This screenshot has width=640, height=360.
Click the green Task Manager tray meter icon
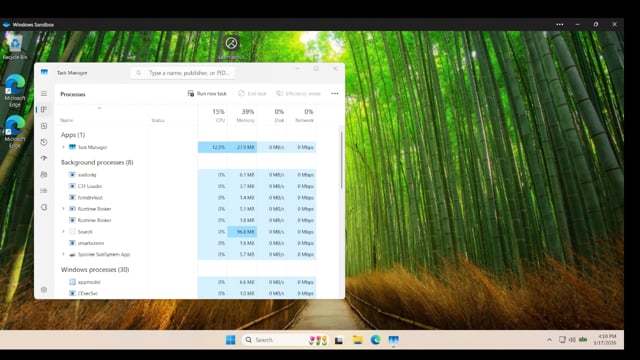pyautogui.click(x=583, y=340)
